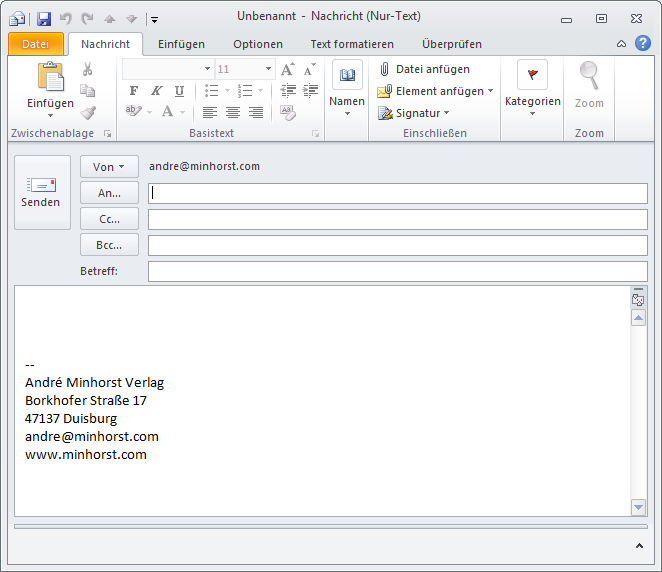Focus the An recipient input field
This screenshot has width=662, height=572.
[398, 193]
